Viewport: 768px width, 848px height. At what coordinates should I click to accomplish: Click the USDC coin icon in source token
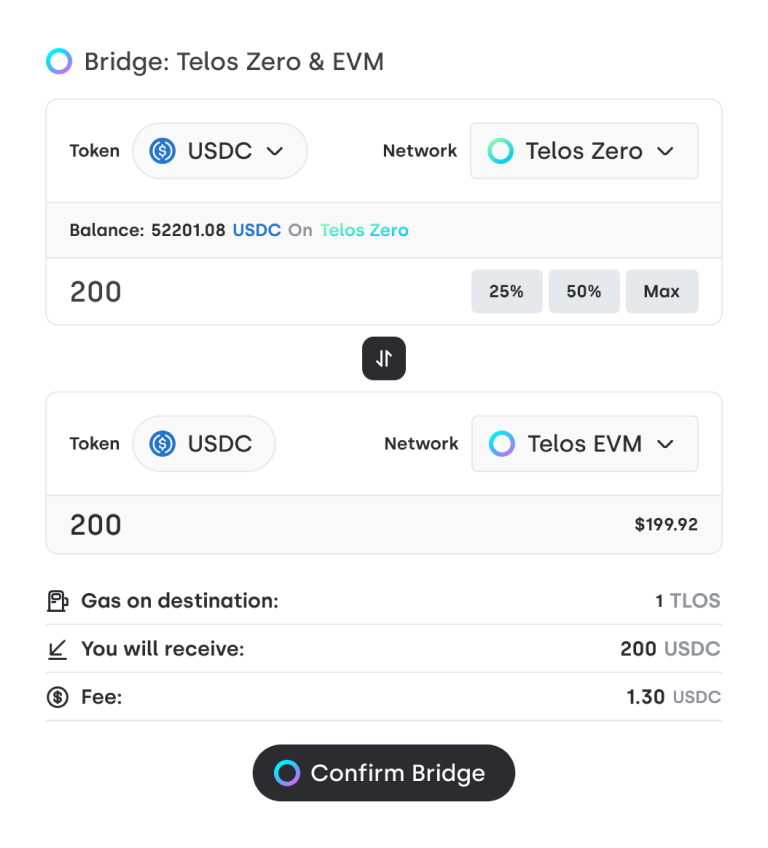coord(162,151)
